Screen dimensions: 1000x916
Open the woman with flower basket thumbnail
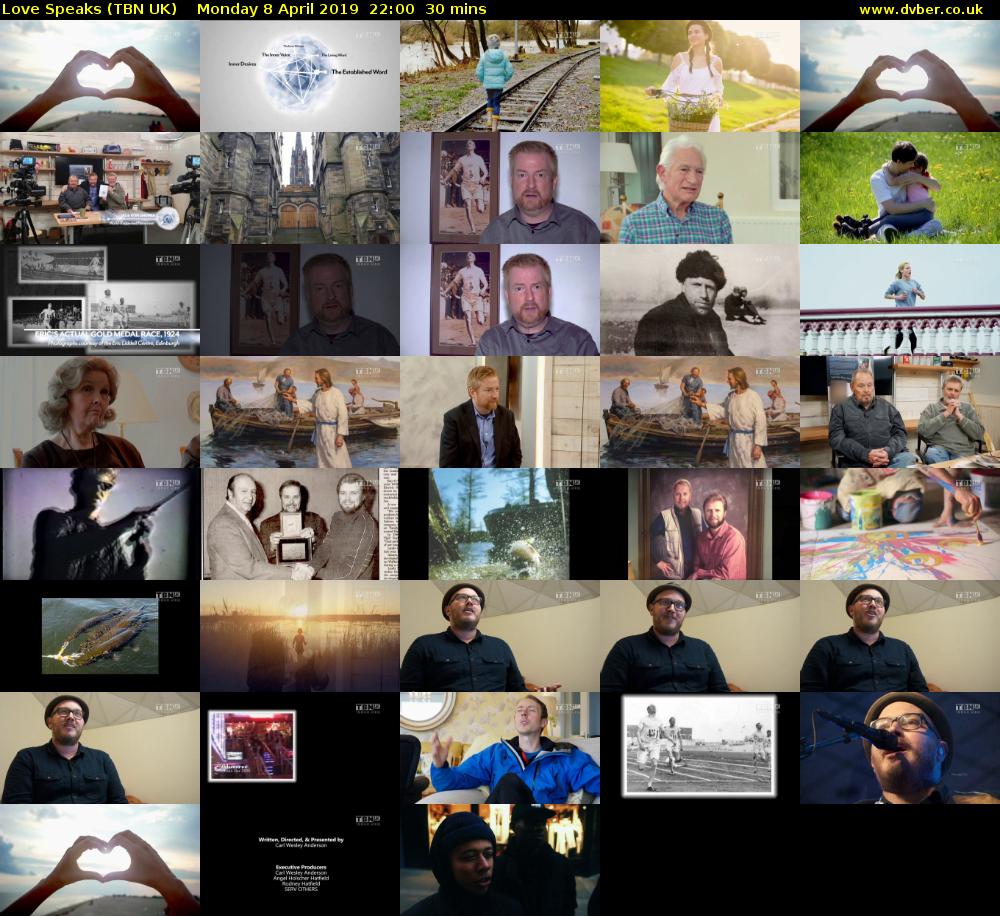699,76
